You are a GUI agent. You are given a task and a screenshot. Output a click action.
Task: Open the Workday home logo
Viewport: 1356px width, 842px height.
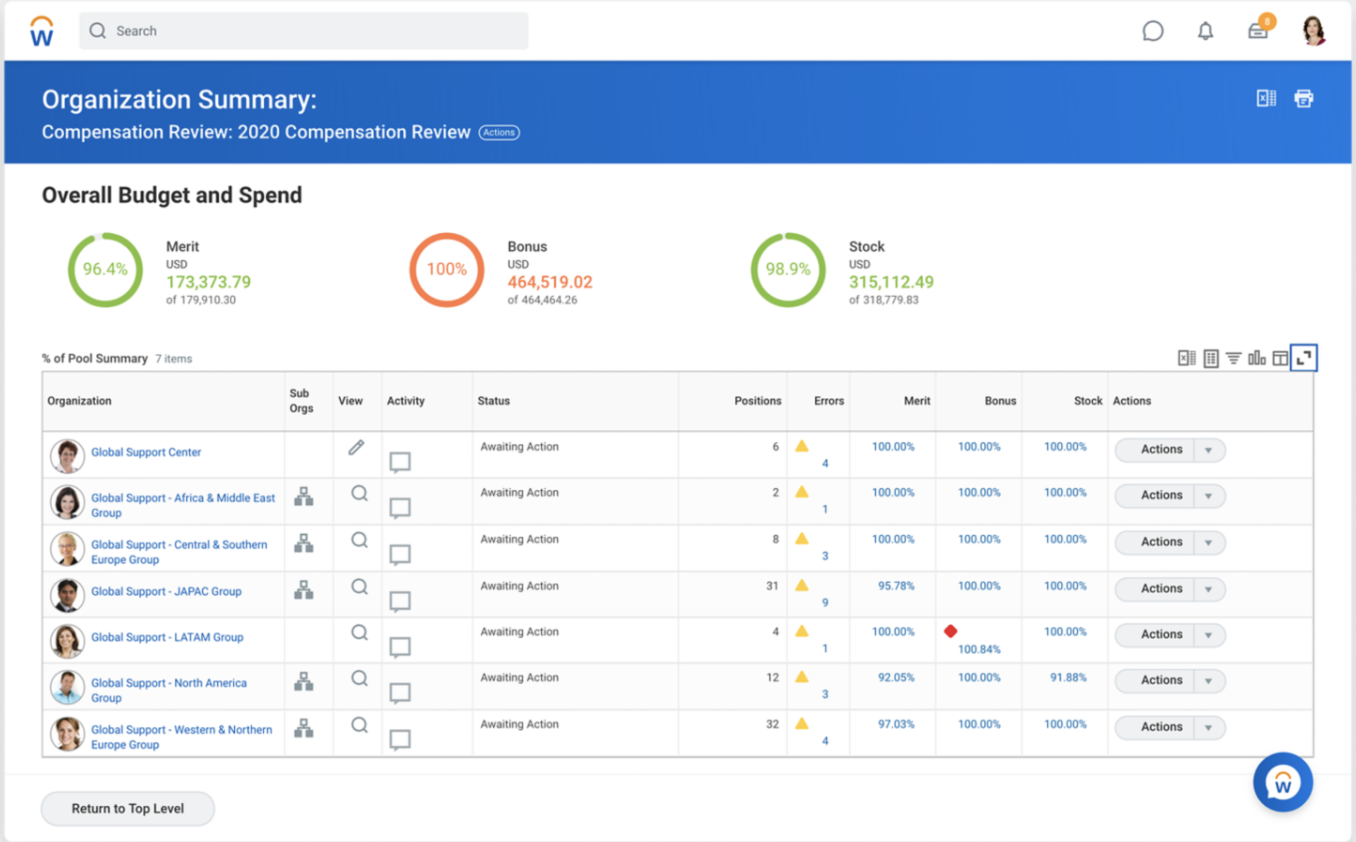pyautogui.click(x=41, y=31)
